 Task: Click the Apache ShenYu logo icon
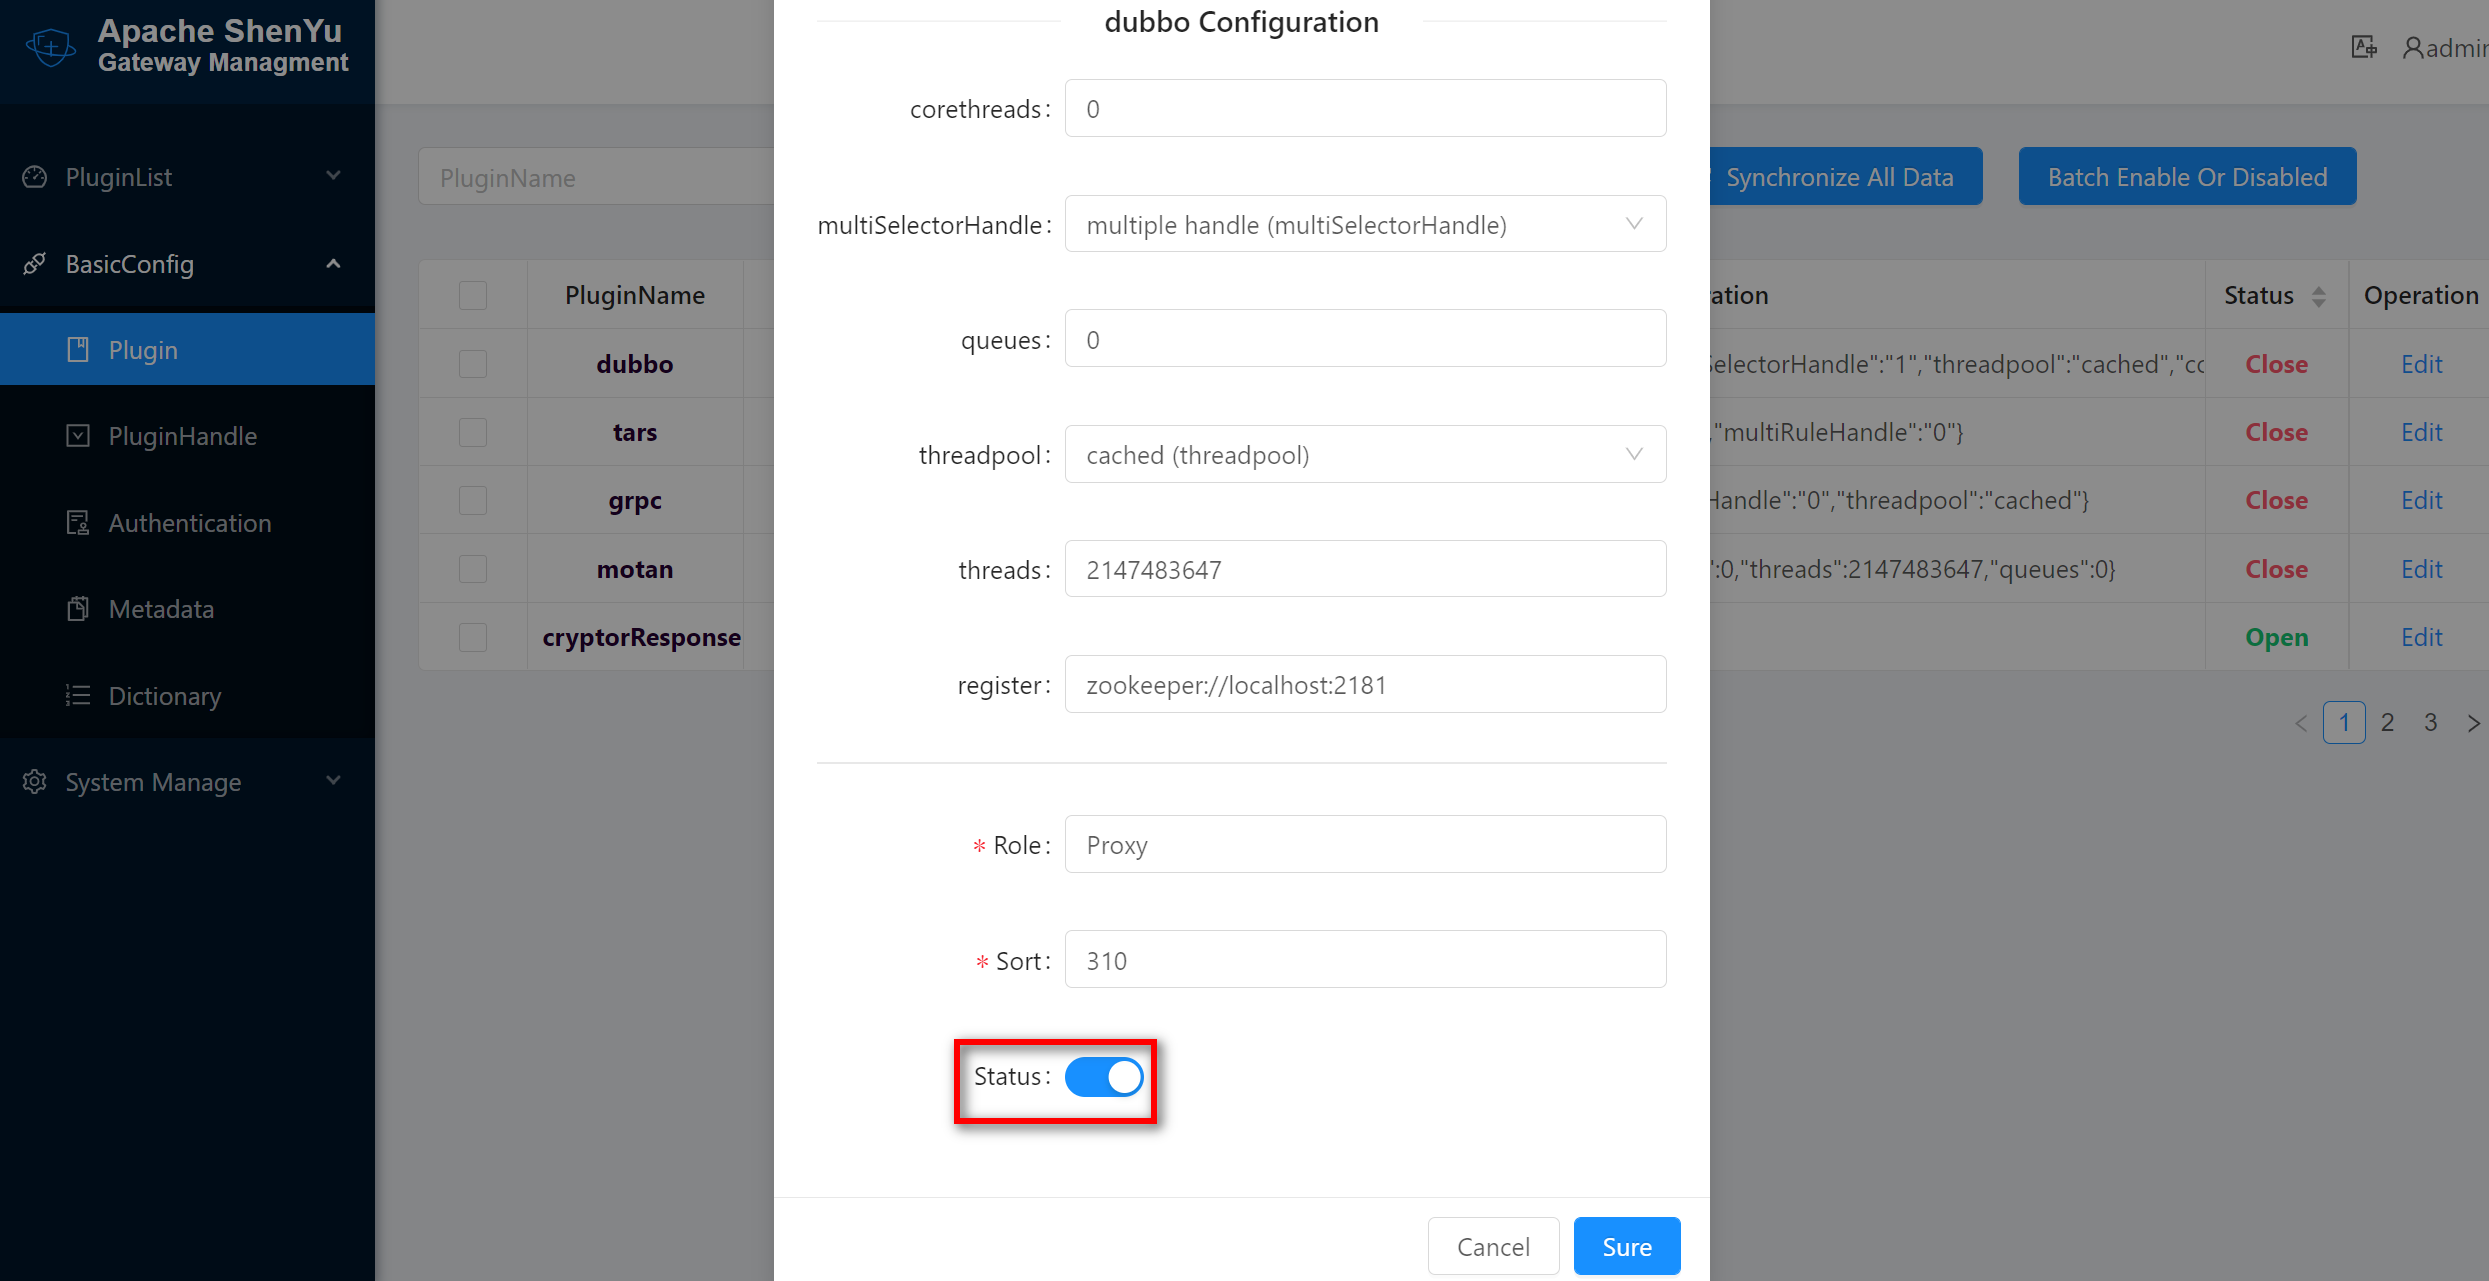(50, 47)
